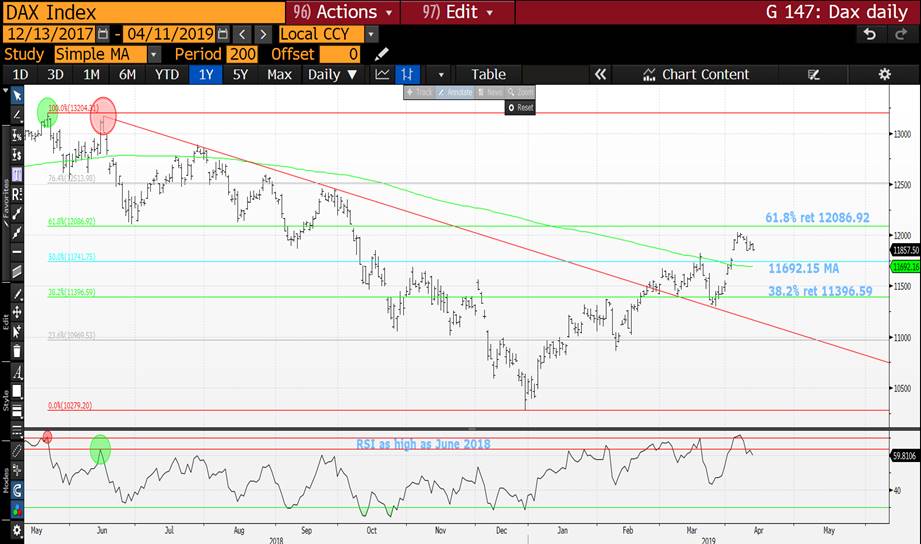Select the 1M range tab
Screen dimensions: 921x544
(x=91, y=75)
